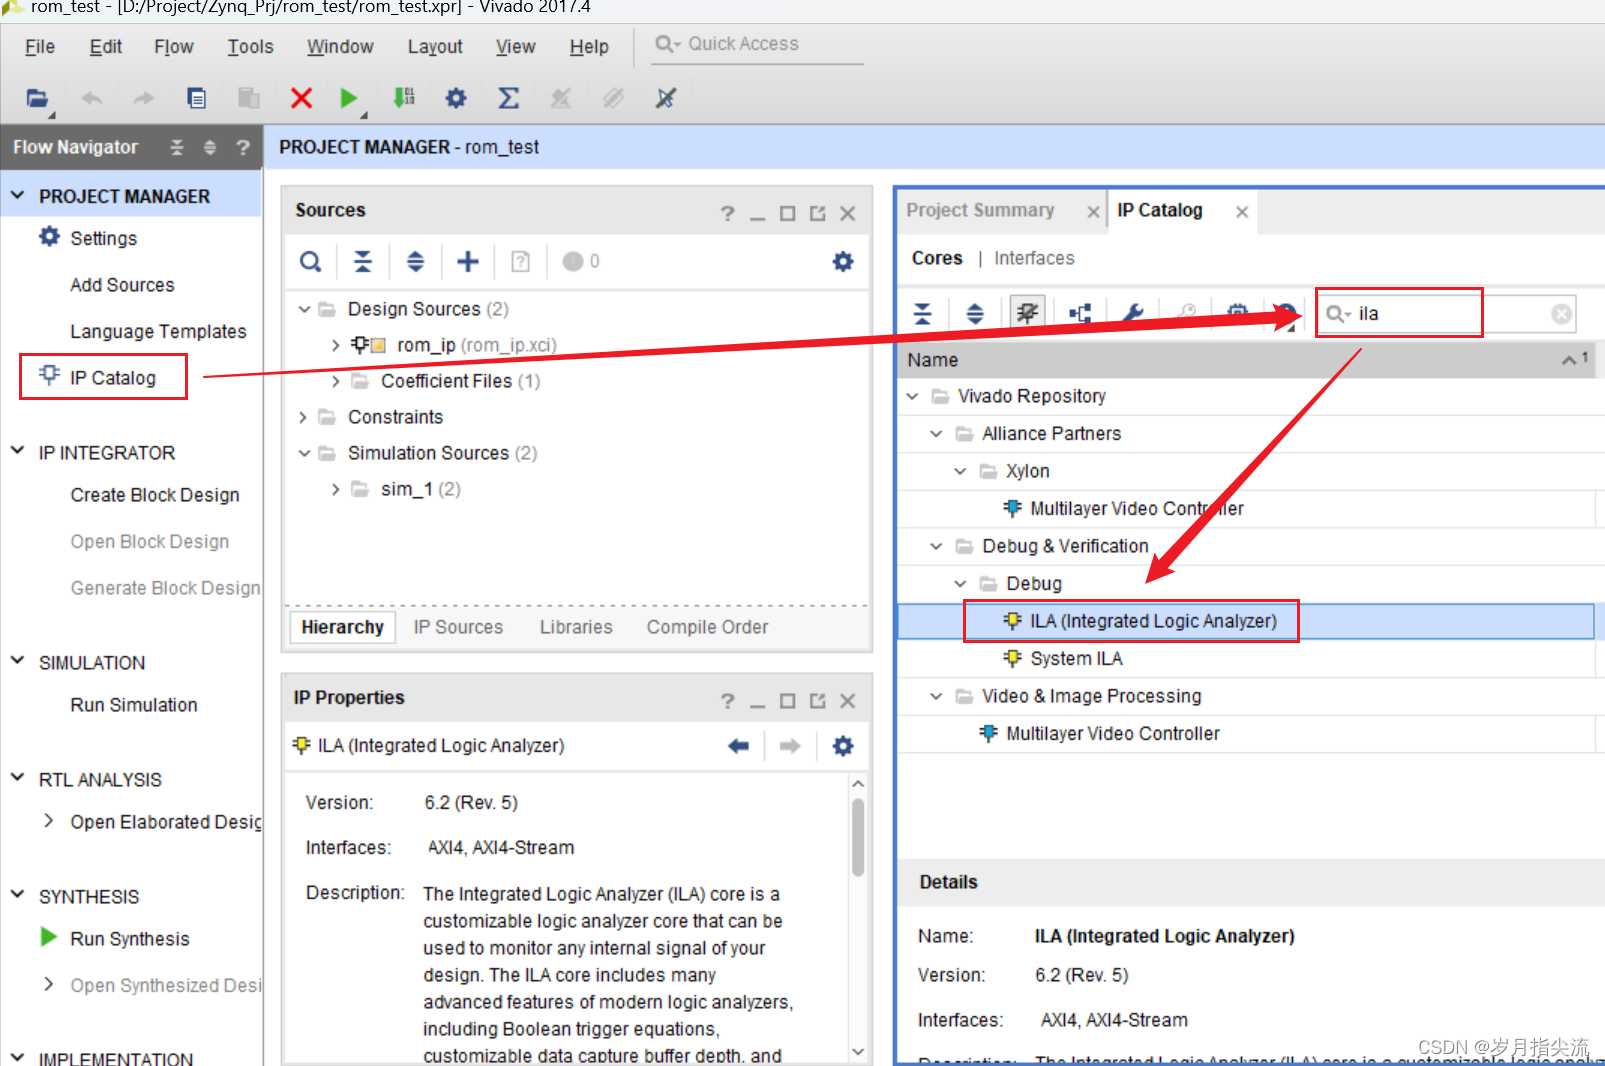The height and width of the screenshot is (1066, 1605).
Task: Click Run Simulation
Action: click(x=134, y=705)
